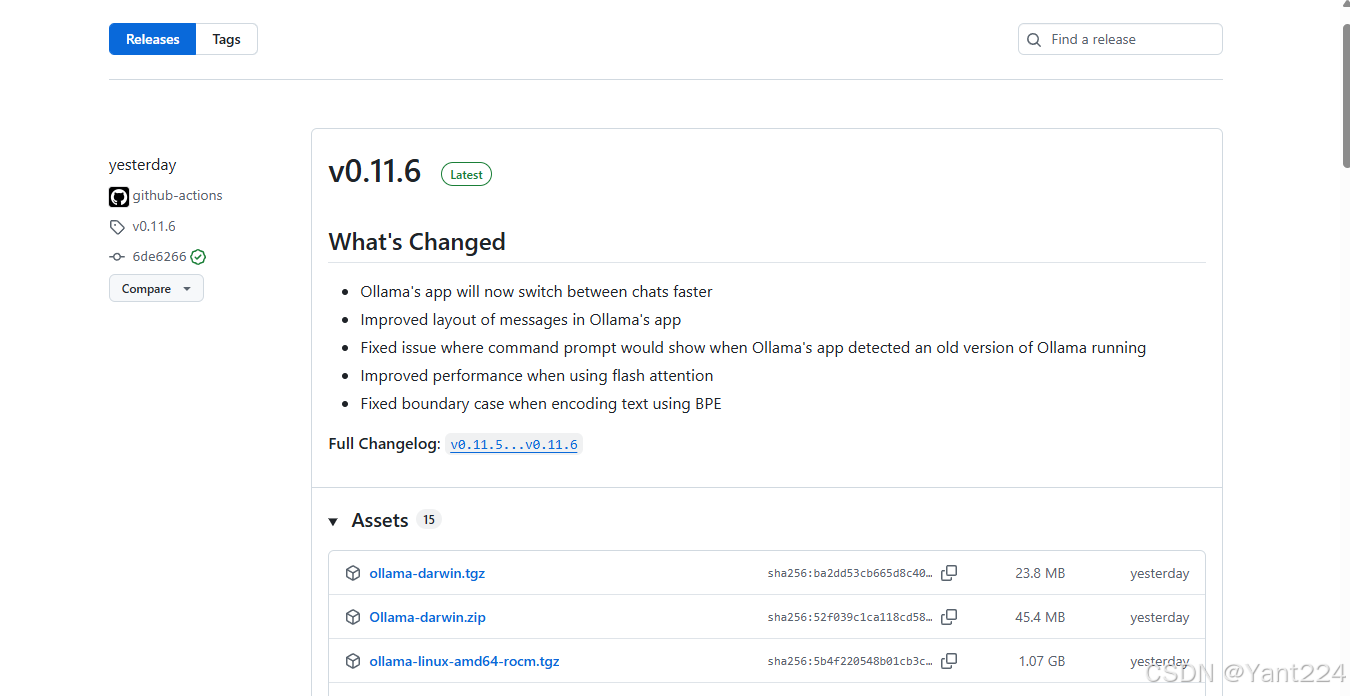Viewport: 1350px width, 696px height.
Task: Download ollama-darwin.tgz
Action: [427, 573]
